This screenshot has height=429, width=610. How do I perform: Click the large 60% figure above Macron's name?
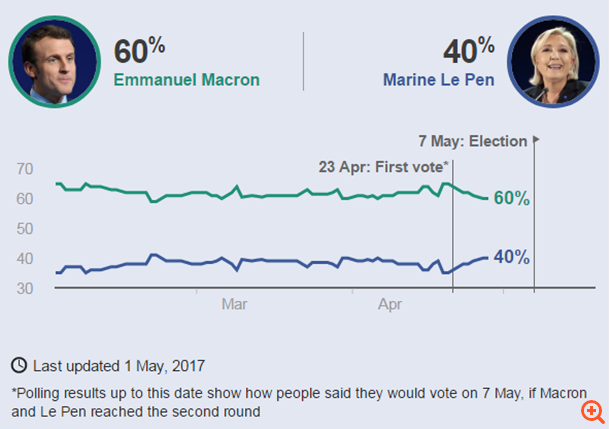[139, 49]
